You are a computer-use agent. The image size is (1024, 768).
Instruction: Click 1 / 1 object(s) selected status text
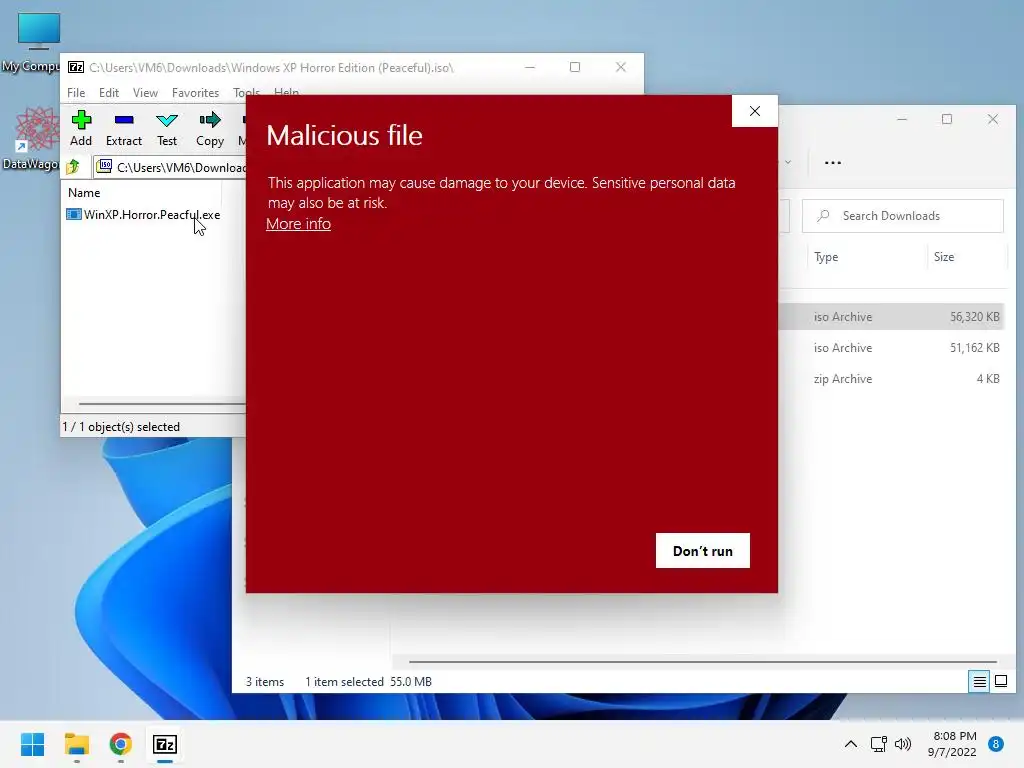pyautogui.click(x=121, y=426)
